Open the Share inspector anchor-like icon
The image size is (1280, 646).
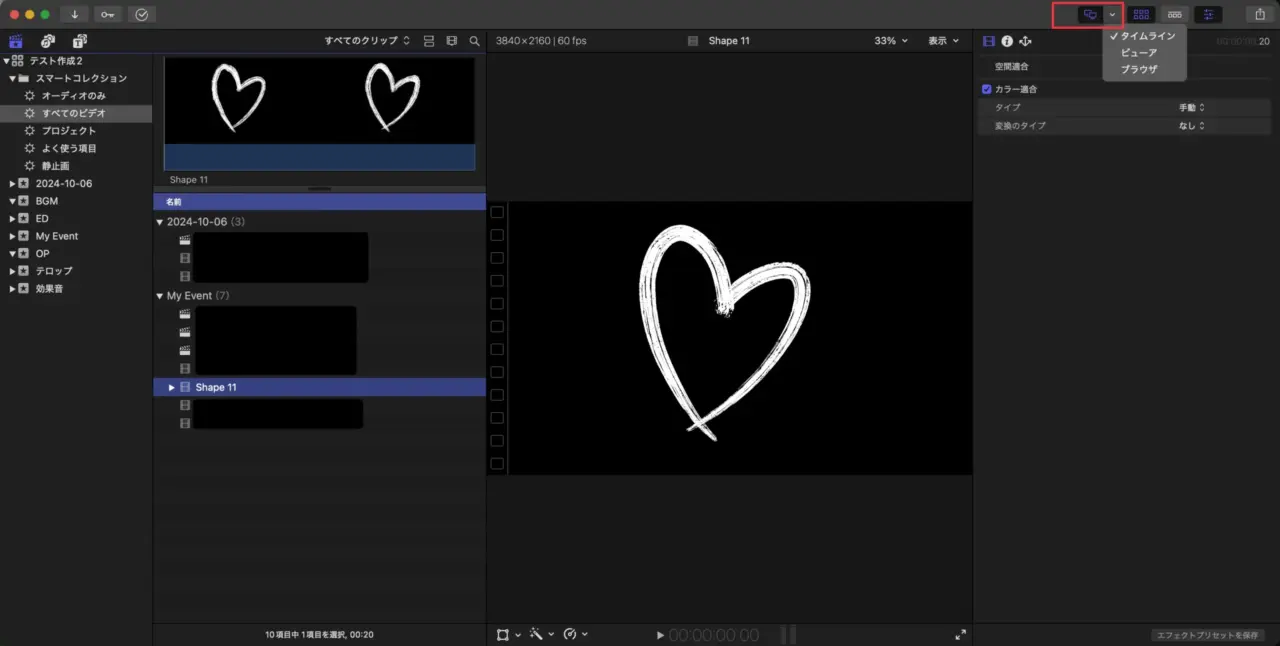point(1025,41)
